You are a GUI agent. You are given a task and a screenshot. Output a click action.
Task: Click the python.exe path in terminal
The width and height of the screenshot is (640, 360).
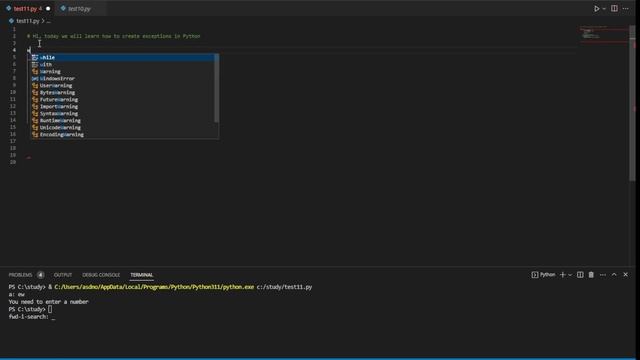(154, 287)
